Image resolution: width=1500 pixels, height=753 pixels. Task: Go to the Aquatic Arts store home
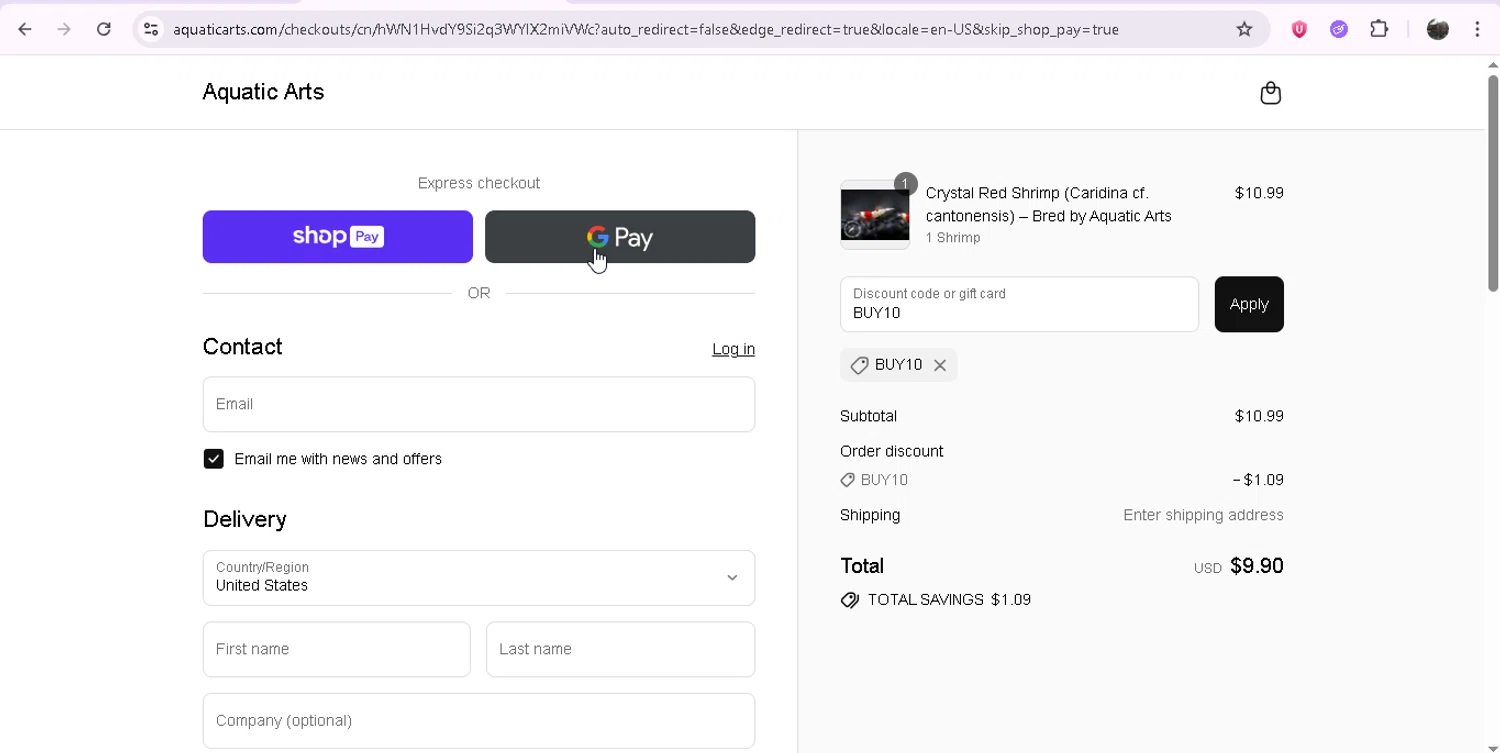tap(263, 92)
